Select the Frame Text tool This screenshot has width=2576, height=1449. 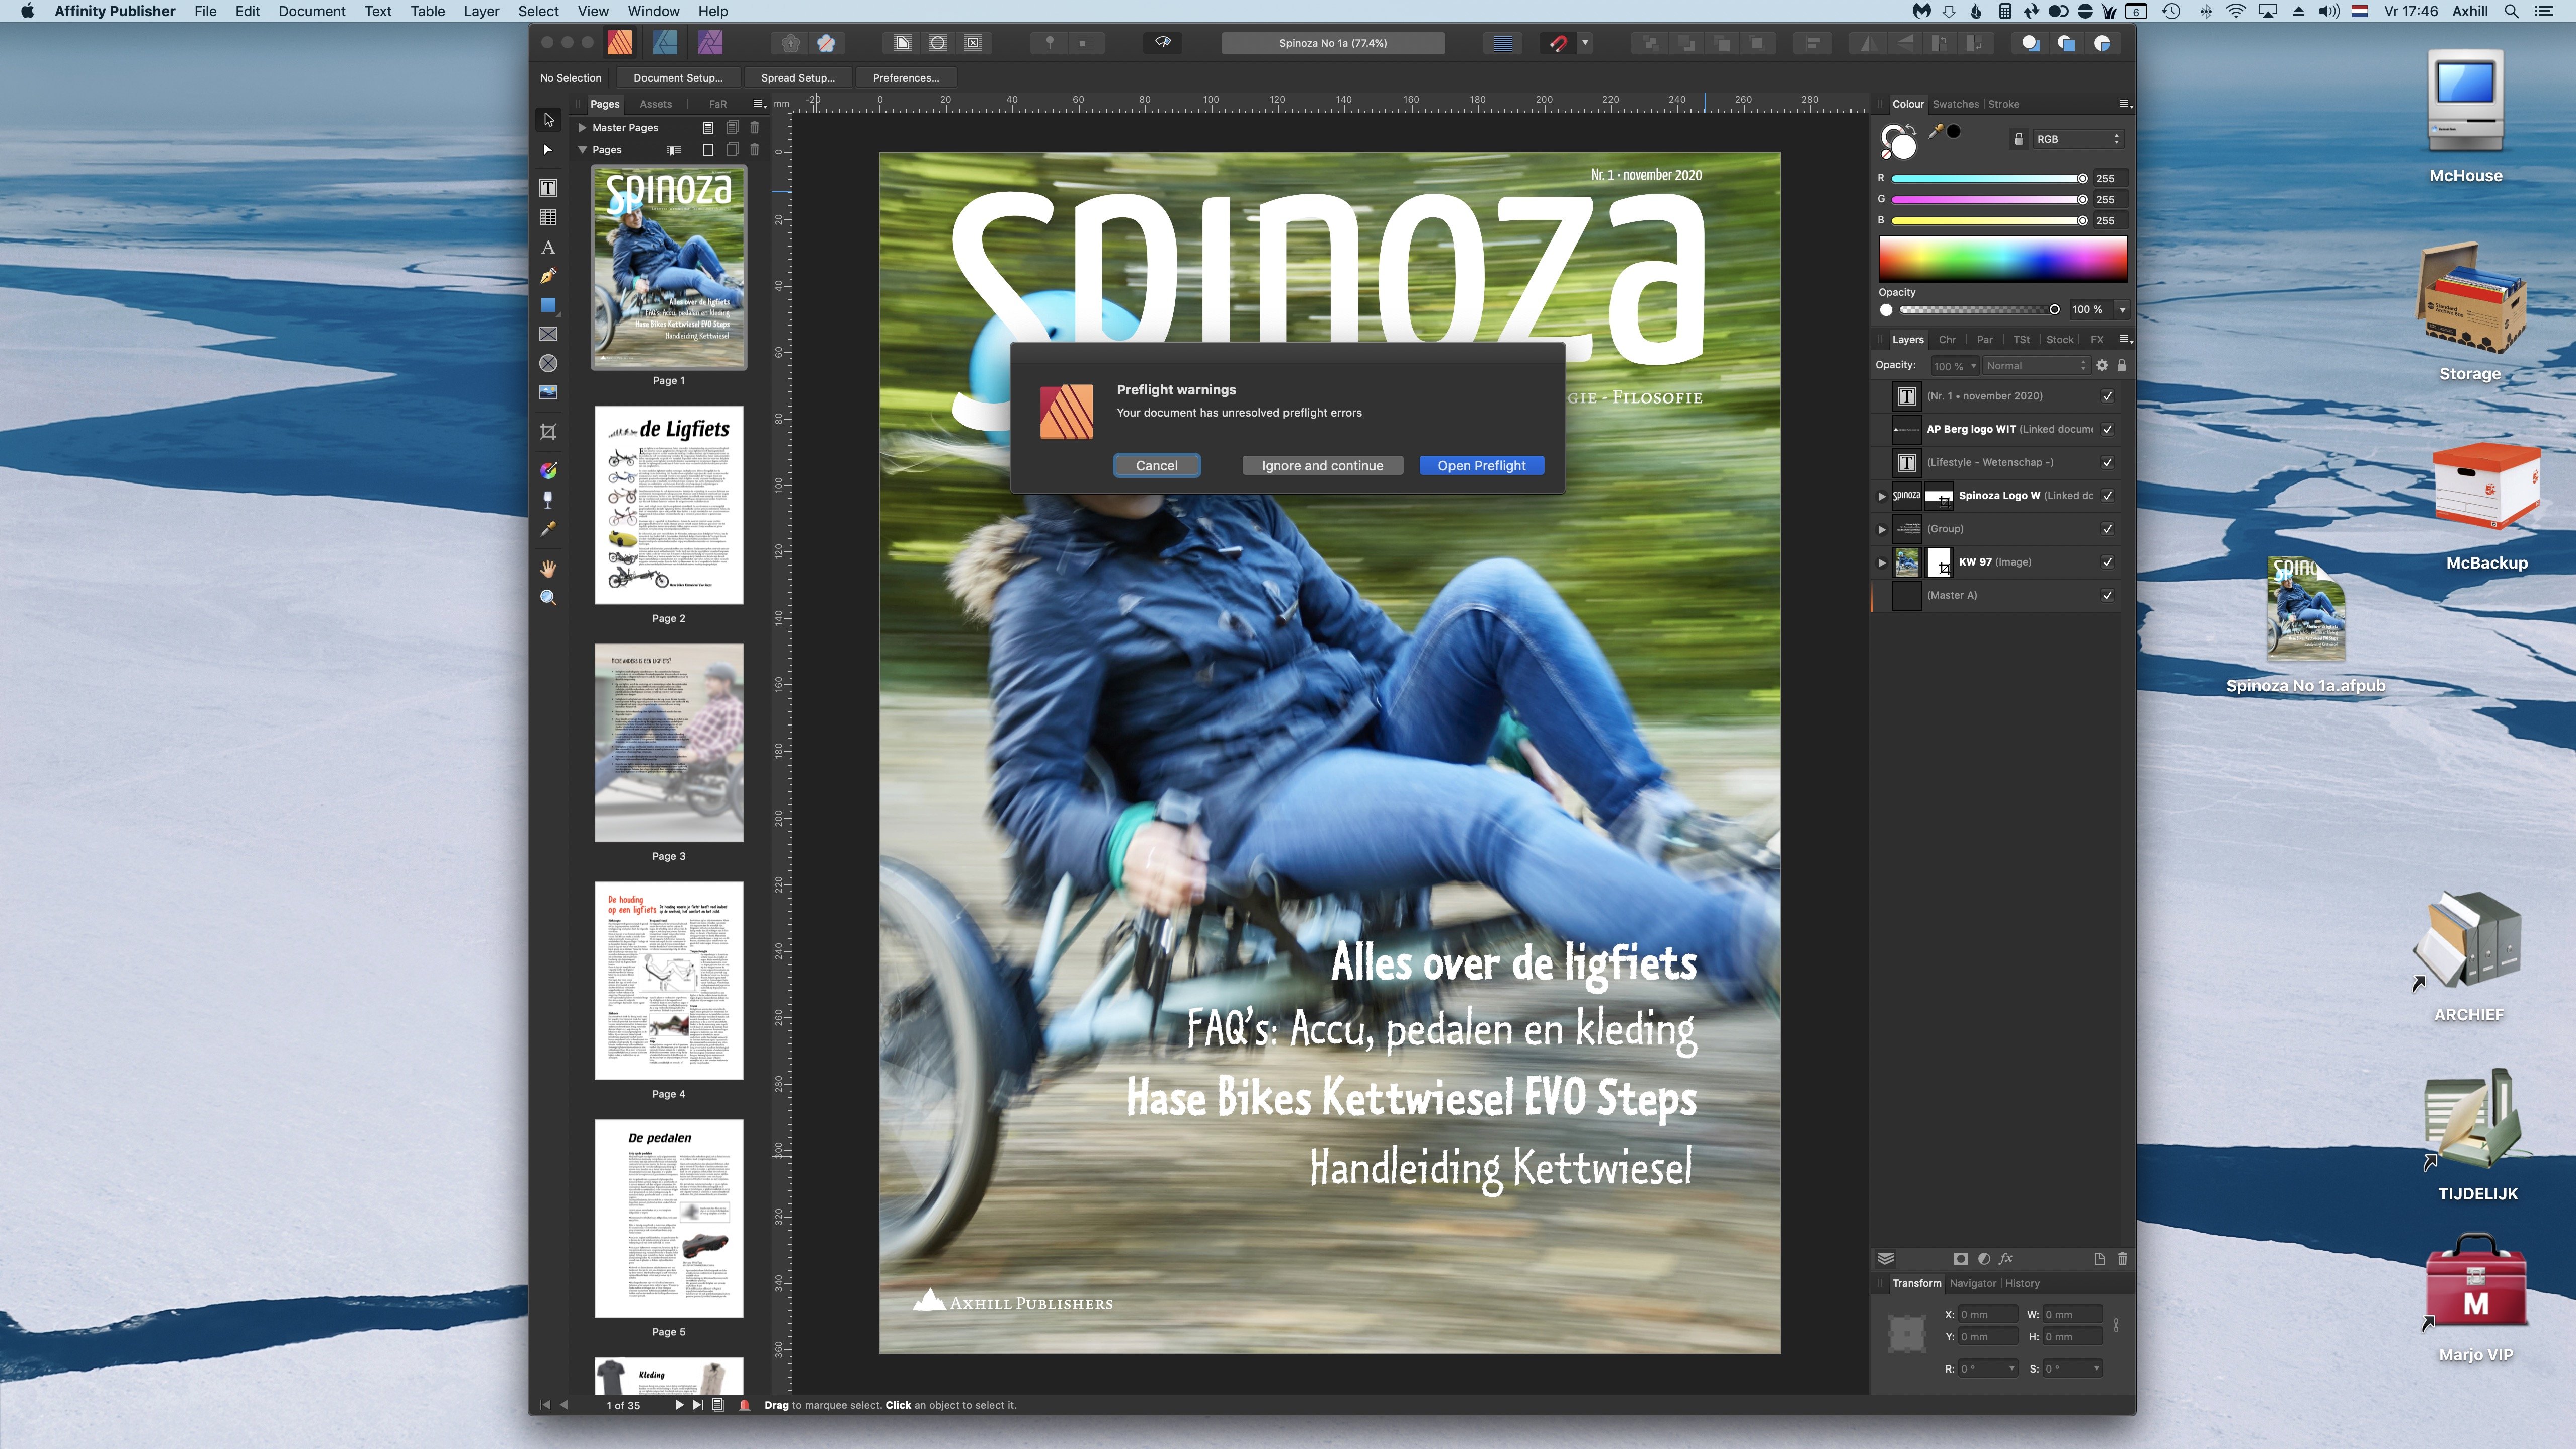(548, 188)
